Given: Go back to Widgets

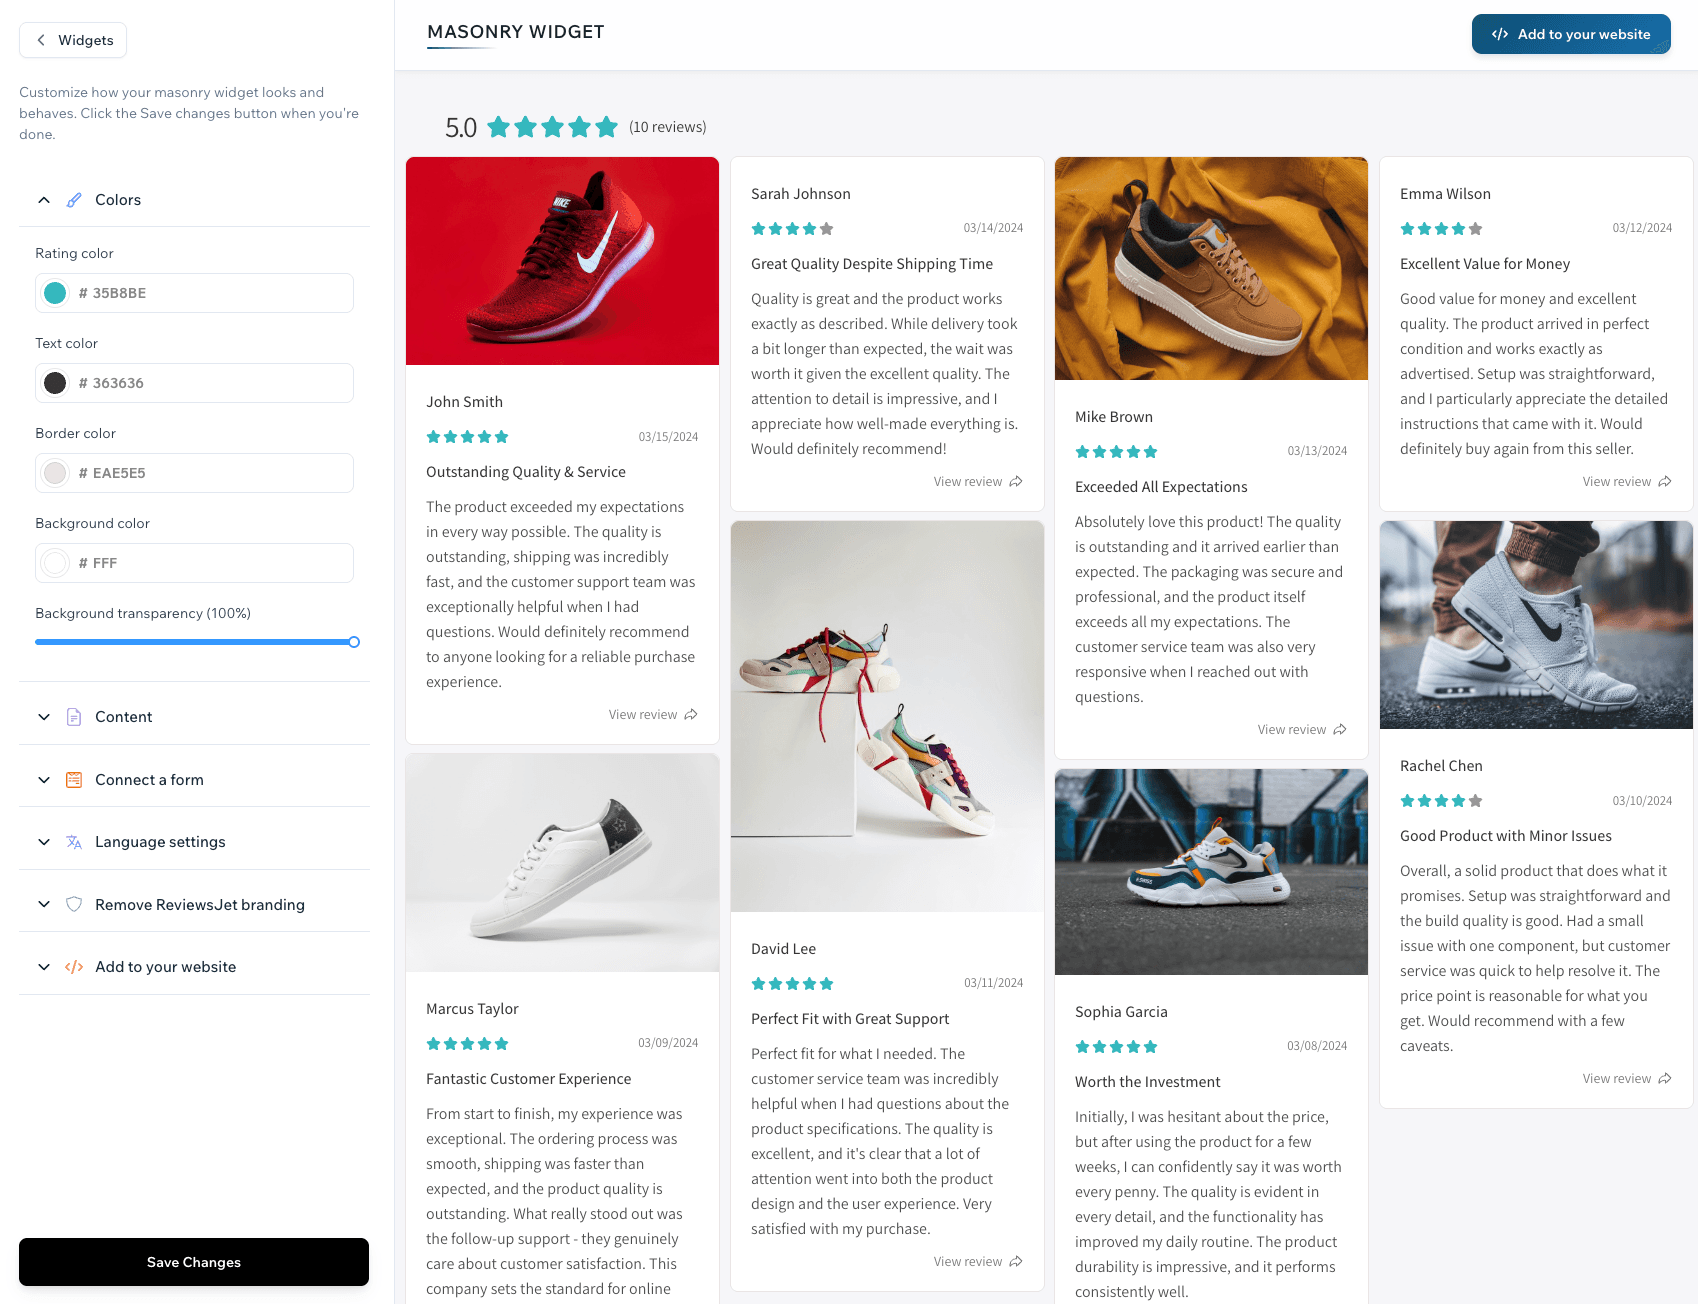Looking at the screenshot, I should coord(73,40).
